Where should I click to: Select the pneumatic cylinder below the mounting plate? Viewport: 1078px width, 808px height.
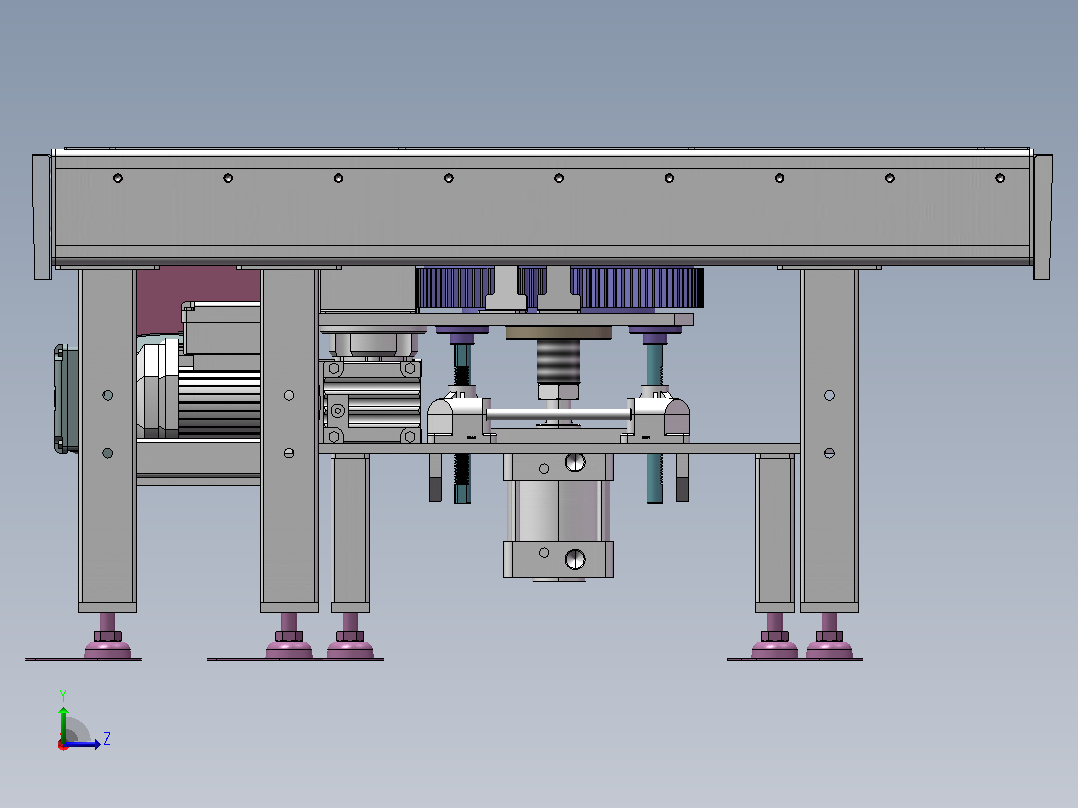[558, 517]
